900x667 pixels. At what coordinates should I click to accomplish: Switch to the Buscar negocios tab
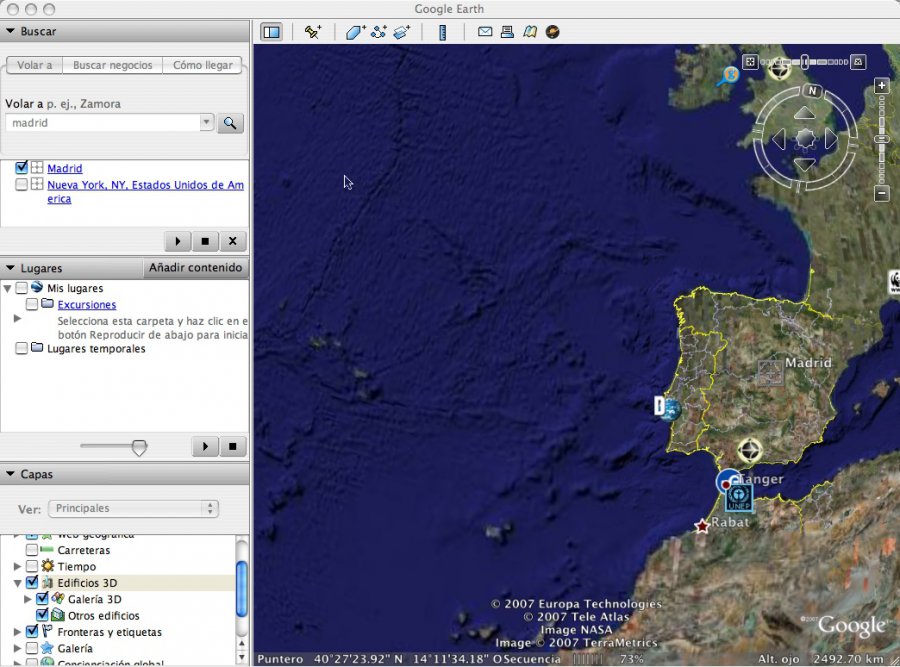[x=112, y=65]
